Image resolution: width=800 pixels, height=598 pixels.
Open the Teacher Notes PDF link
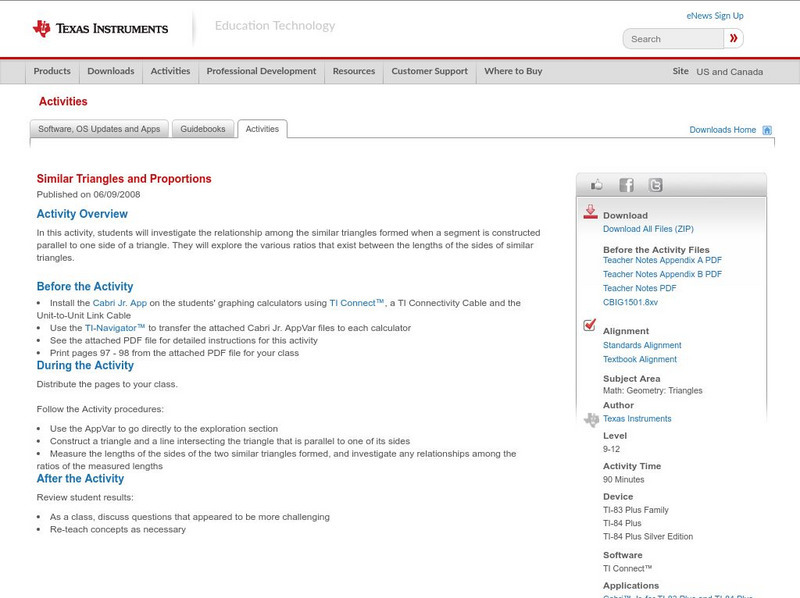[x=639, y=288]
